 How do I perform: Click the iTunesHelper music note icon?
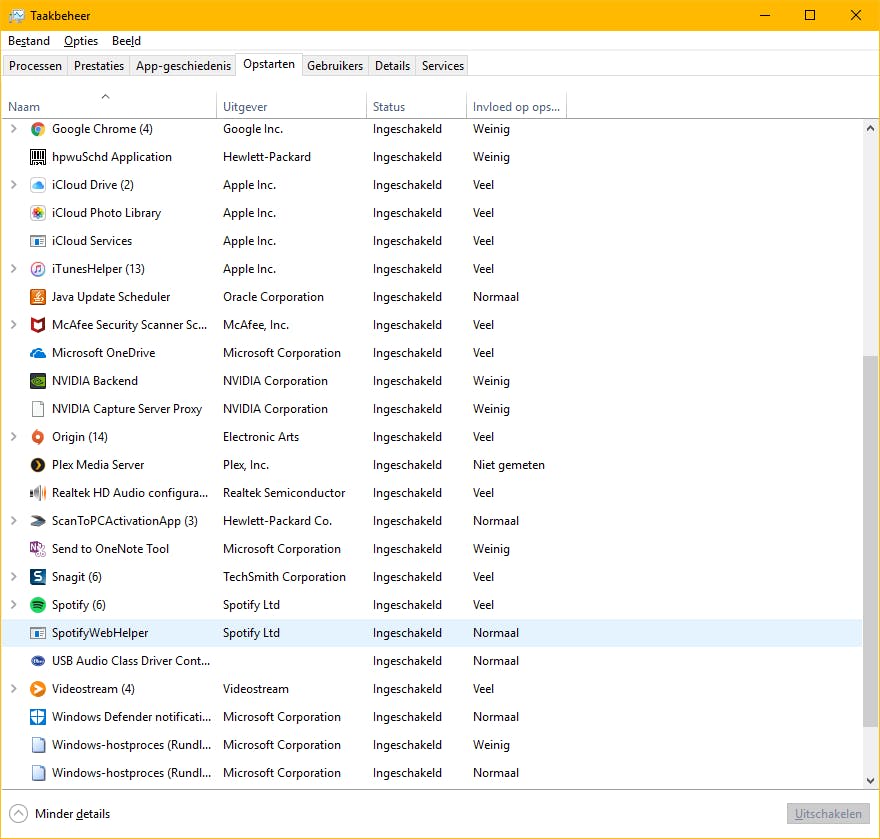(x=38, y=269)
